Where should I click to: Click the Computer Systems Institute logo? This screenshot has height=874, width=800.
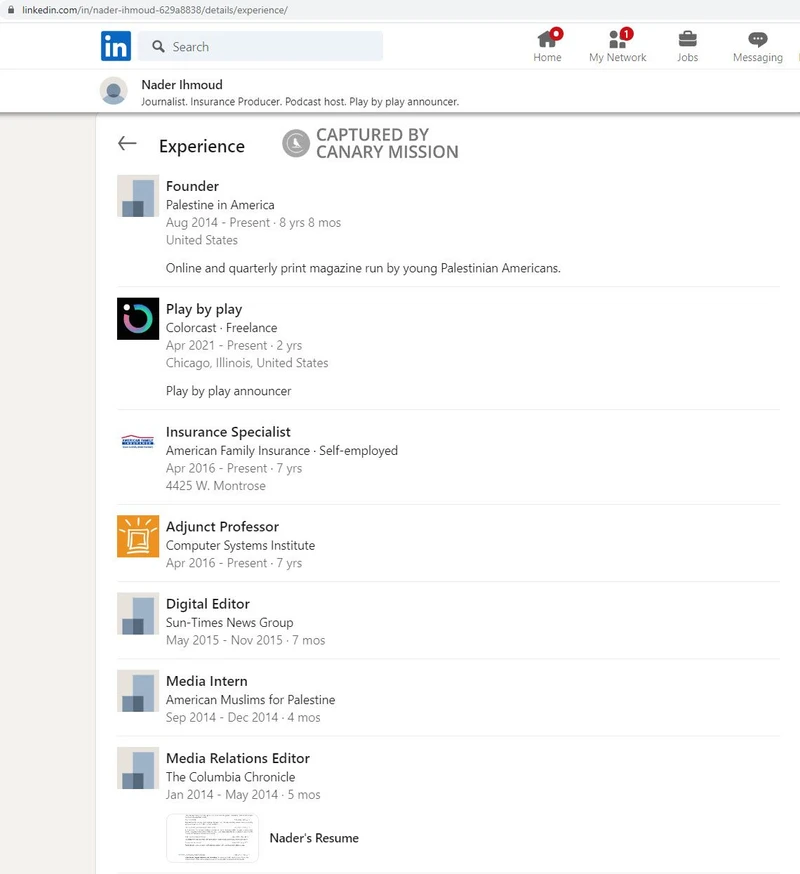pyautogui.click(x=138, y=536)
